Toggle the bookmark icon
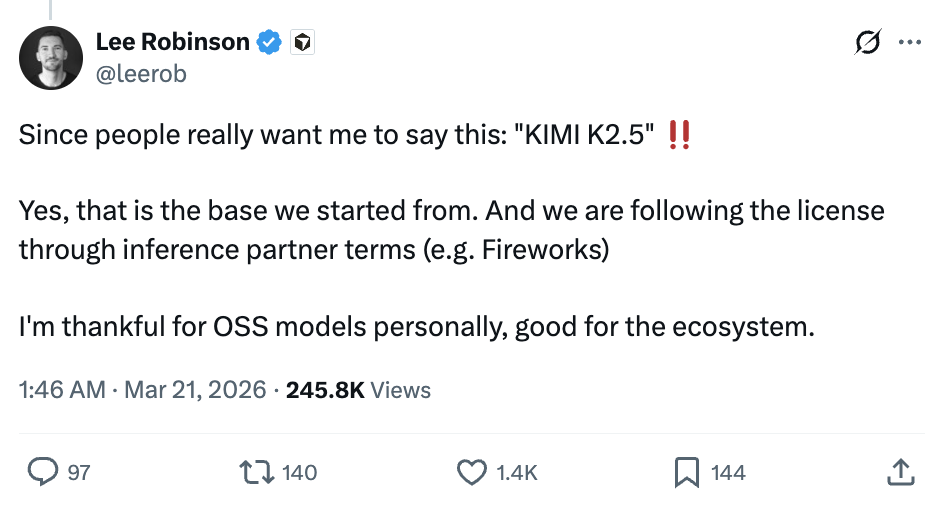The height and width of the screenshot is (506, 946). point(687,472)
